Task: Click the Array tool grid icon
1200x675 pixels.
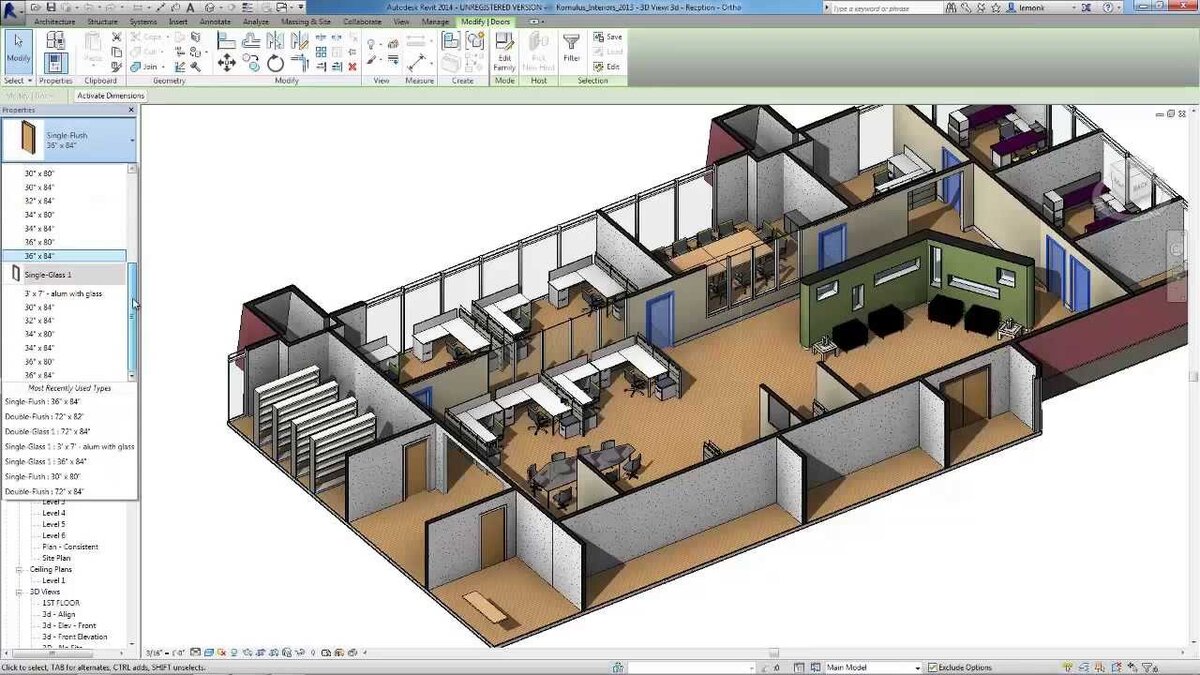Action: pos(321,51)
